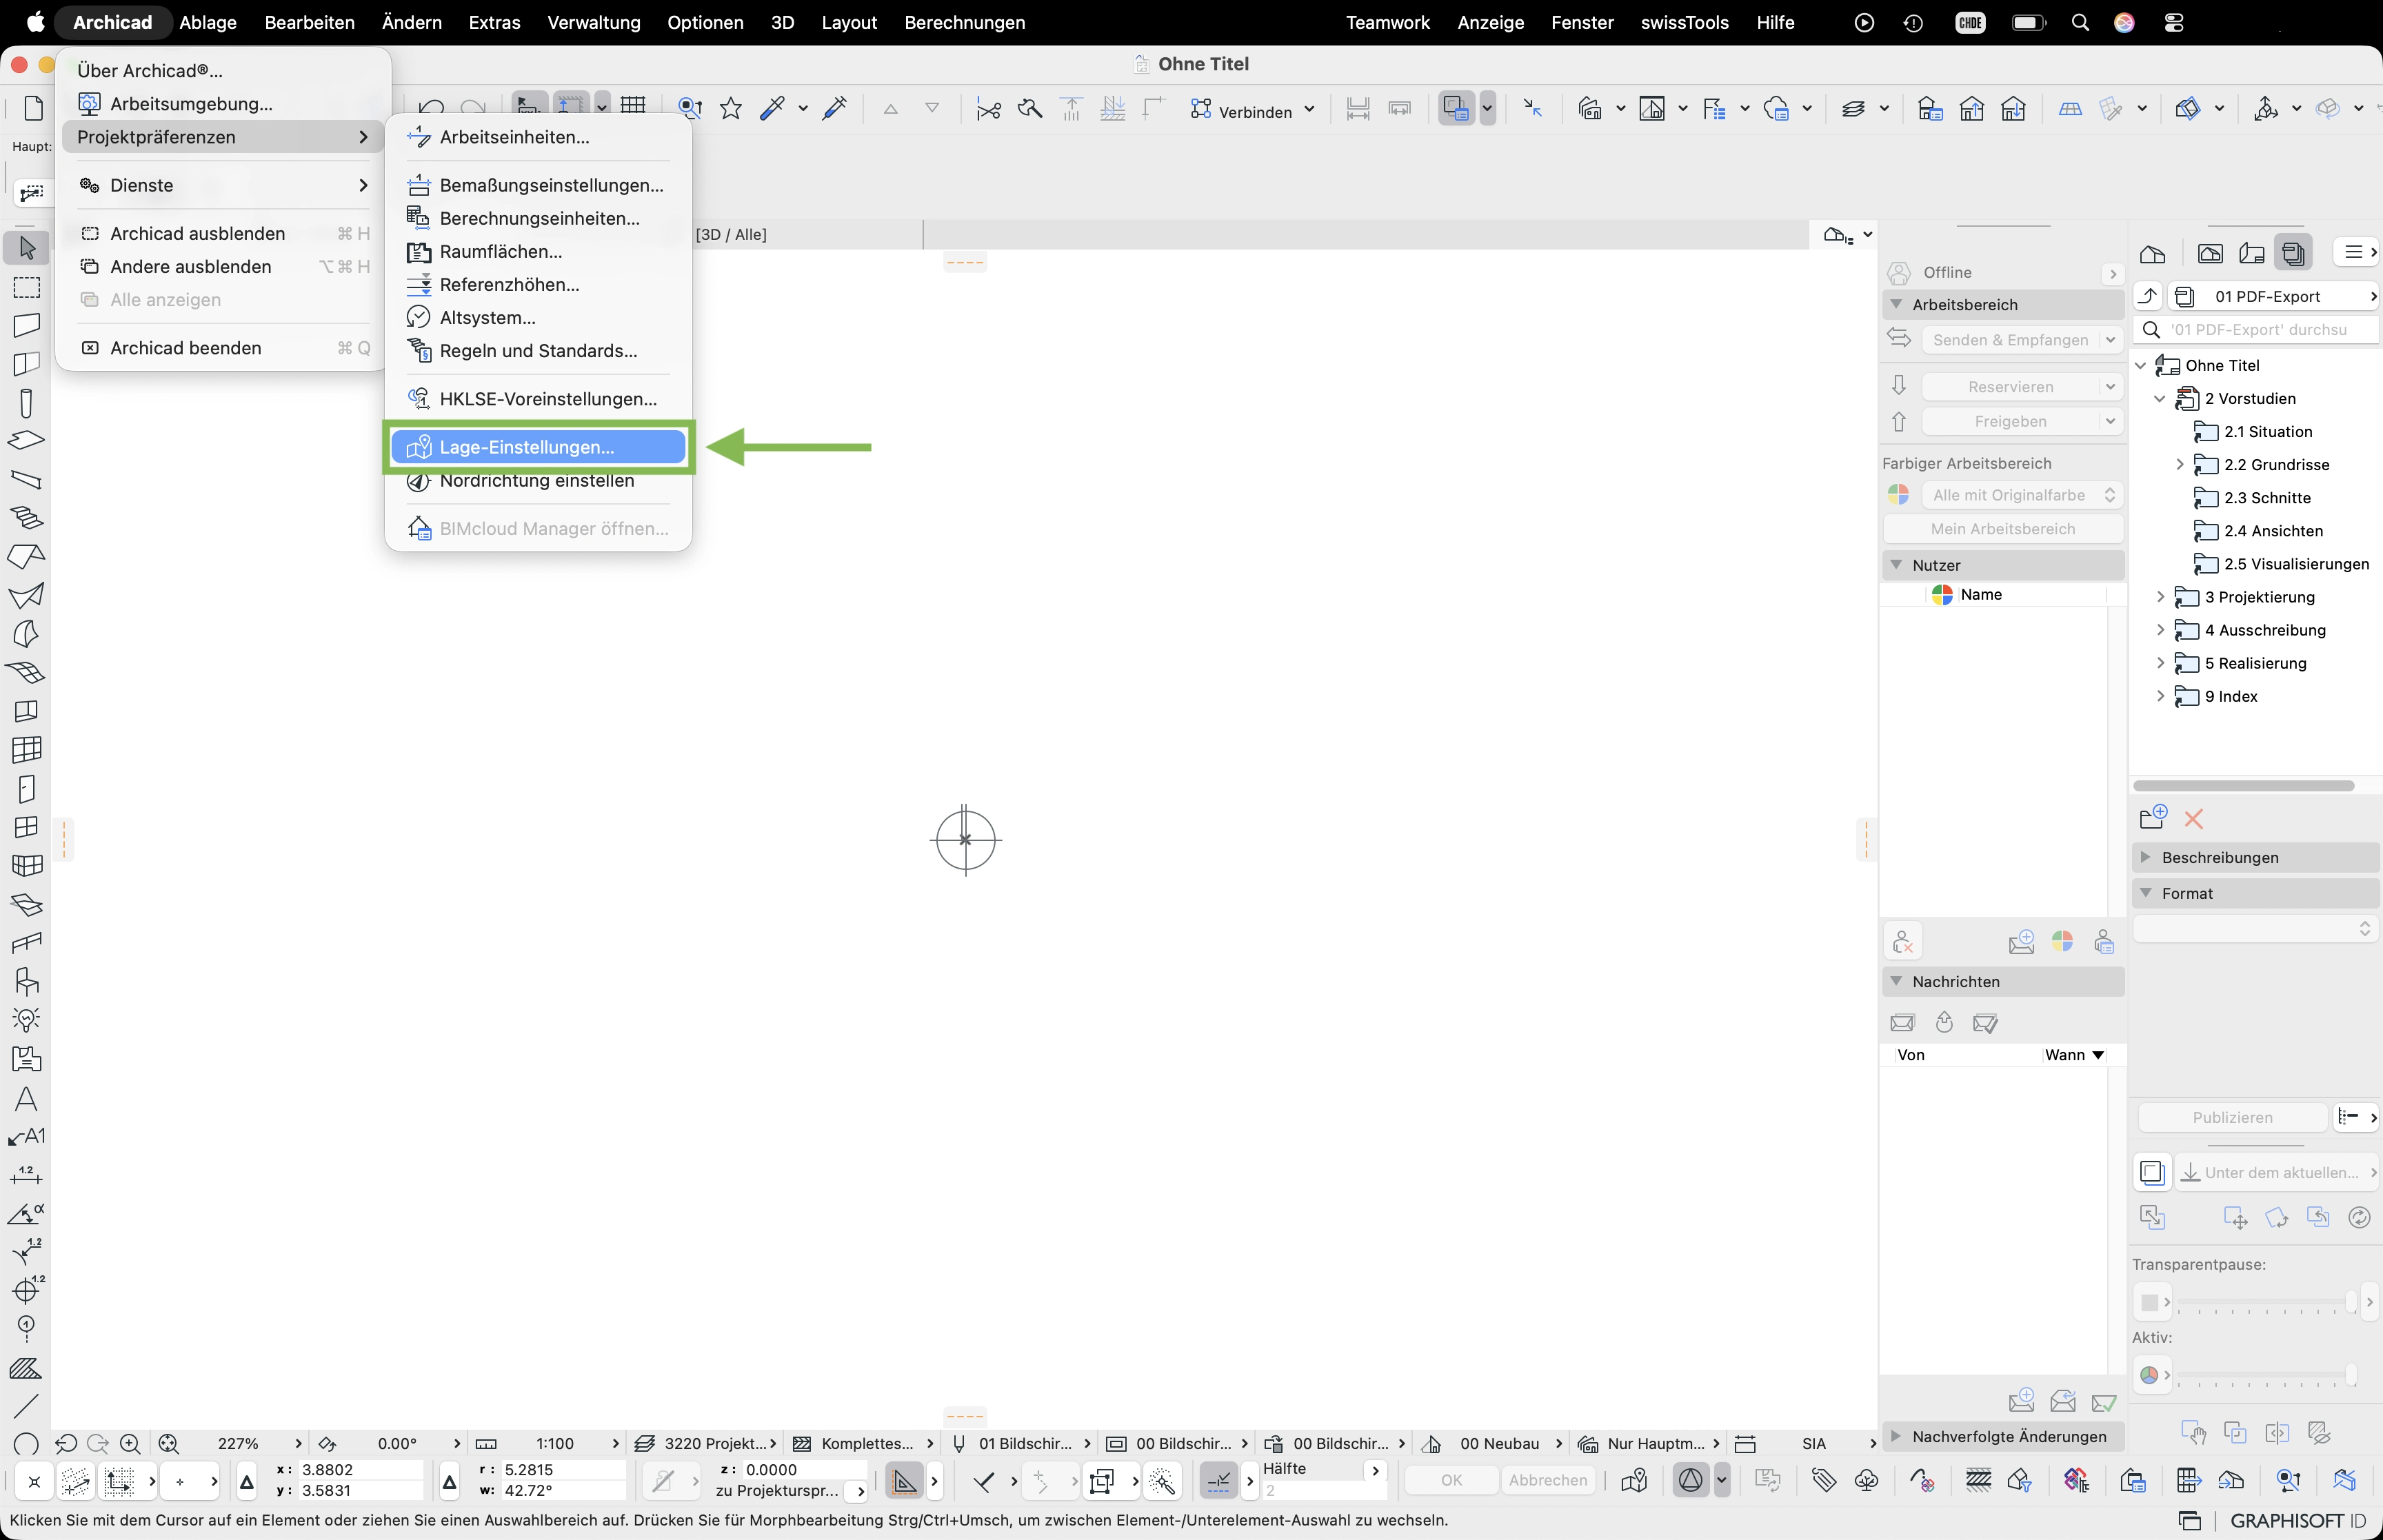
Task: Click the new publisher item icon
Action: 2153,818
